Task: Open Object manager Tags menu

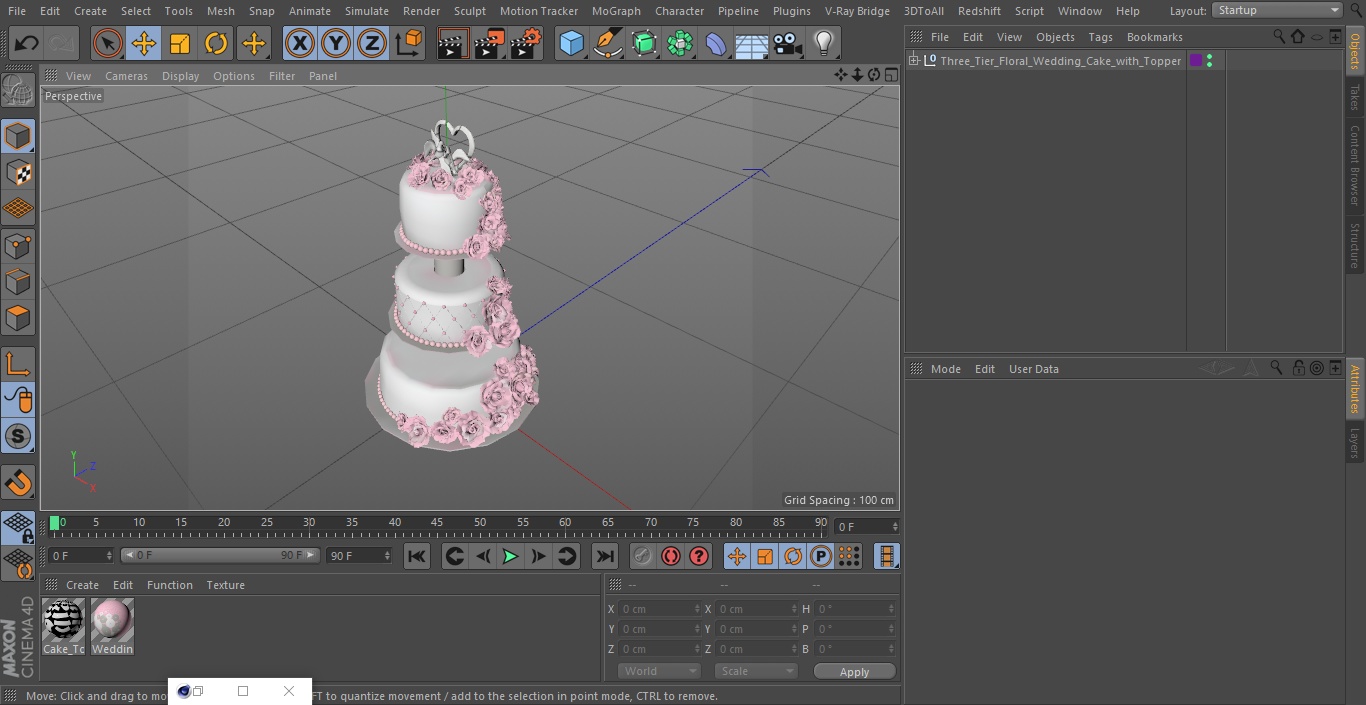Action: click(1100, 37)
